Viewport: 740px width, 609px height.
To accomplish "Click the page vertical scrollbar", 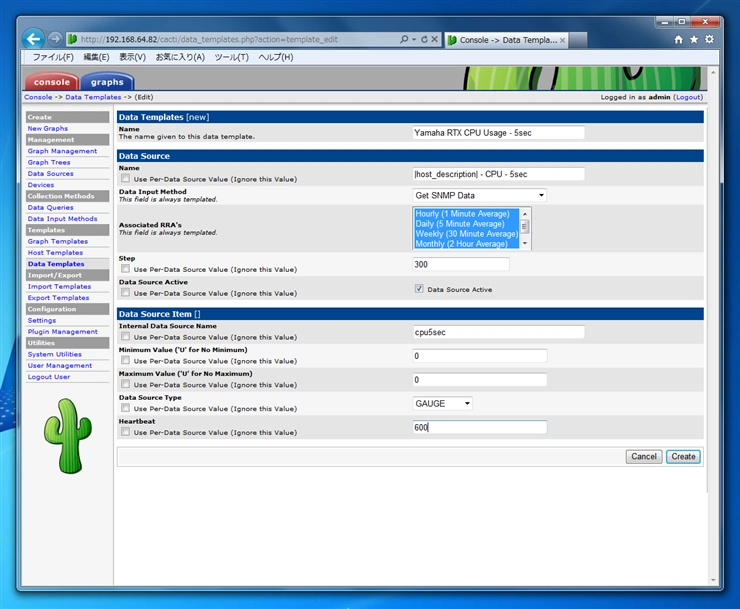I will pyautogui.click(x=713, y=326).
